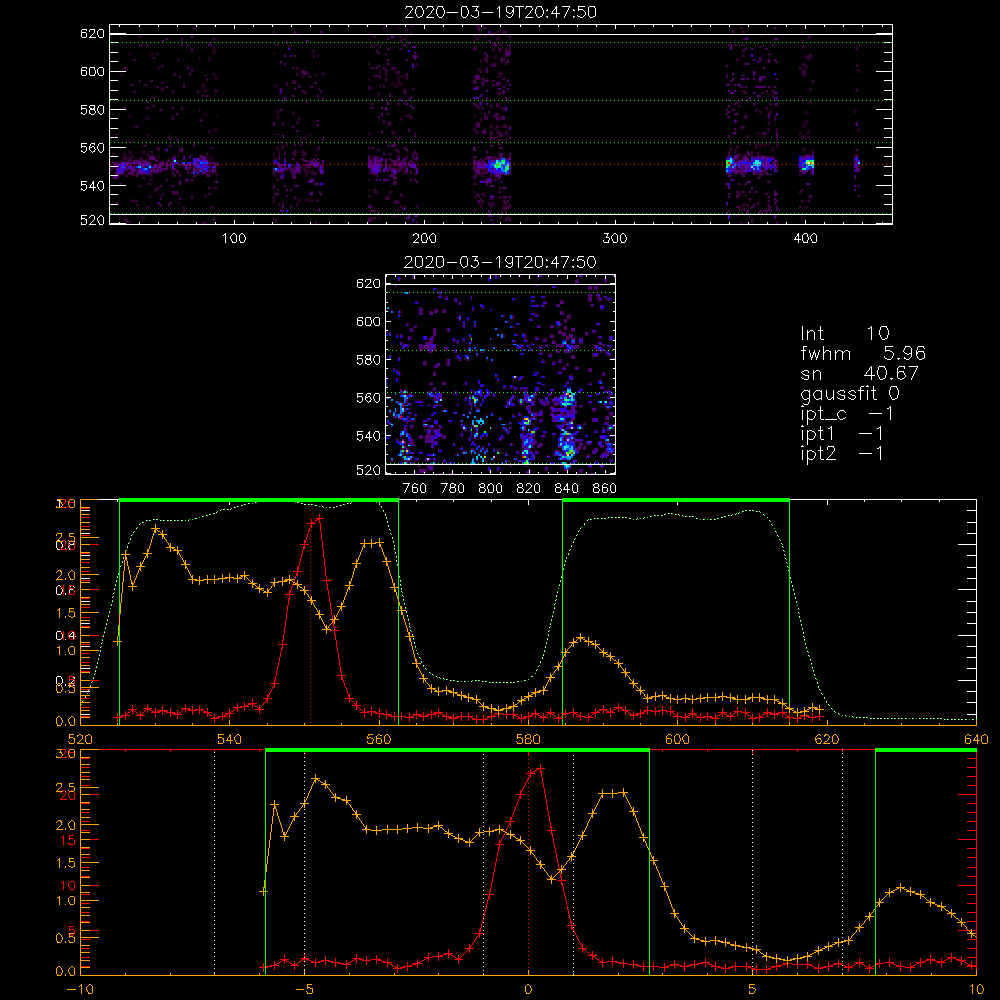Click the x-axis tick label "800"
The width and height of the screenshot is (1000, 1000).
tap(490, 489)
